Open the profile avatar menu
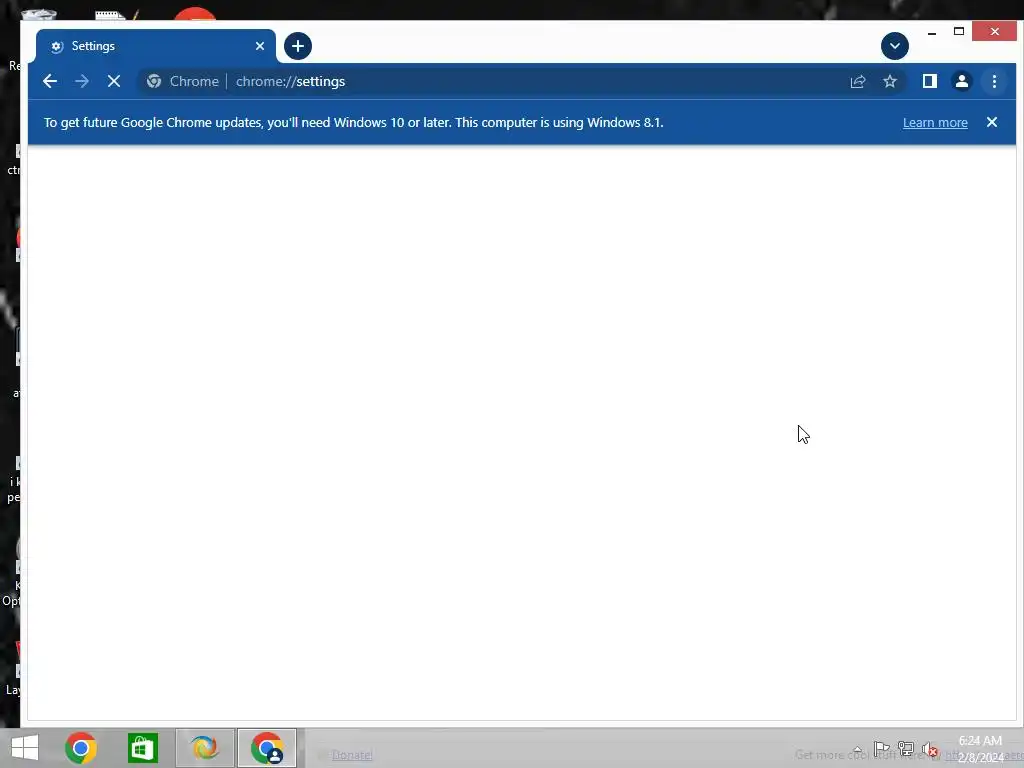Viewport: 1024px width, 768px height. point(961,81)
